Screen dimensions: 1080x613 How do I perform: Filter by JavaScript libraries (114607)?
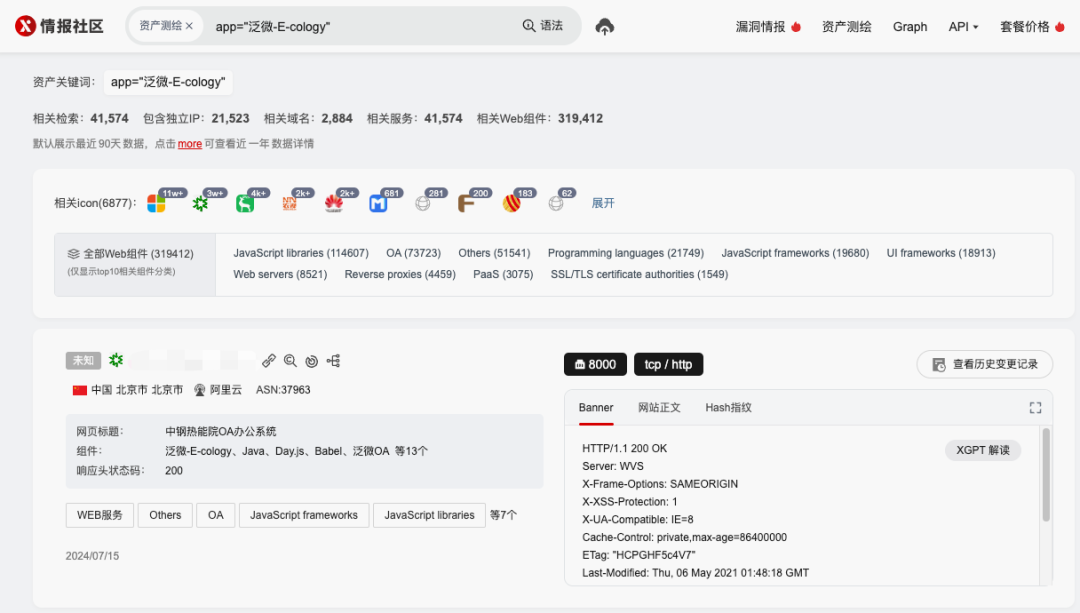[301, 253]
